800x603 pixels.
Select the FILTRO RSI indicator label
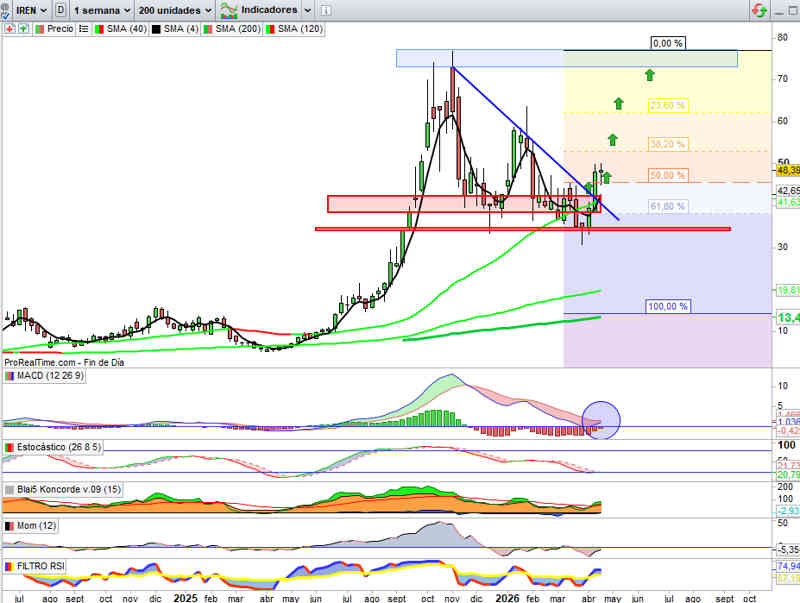(x=45, y=566)
